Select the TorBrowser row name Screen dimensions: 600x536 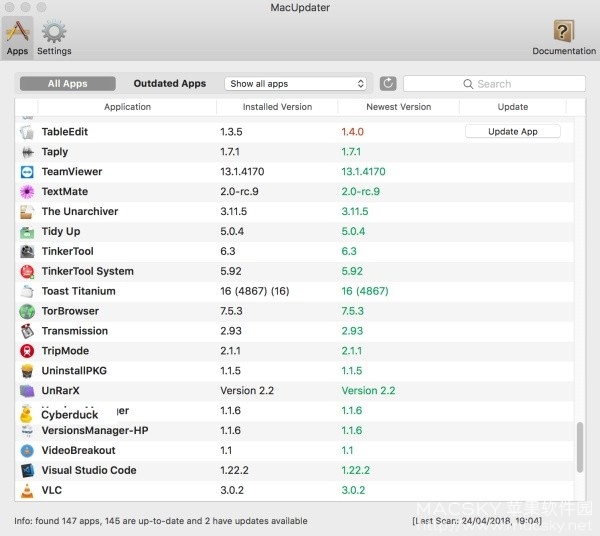click(70, 311)
